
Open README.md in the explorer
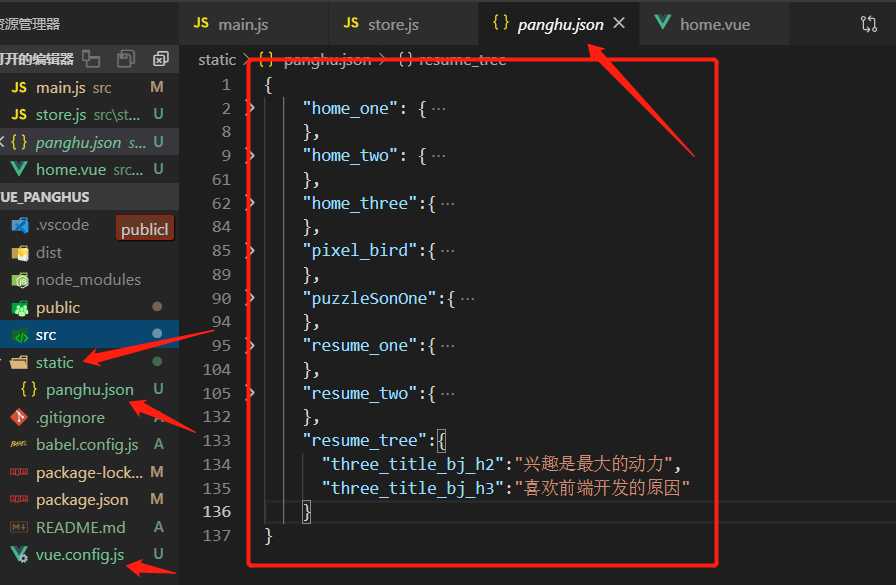coord(89,527)
